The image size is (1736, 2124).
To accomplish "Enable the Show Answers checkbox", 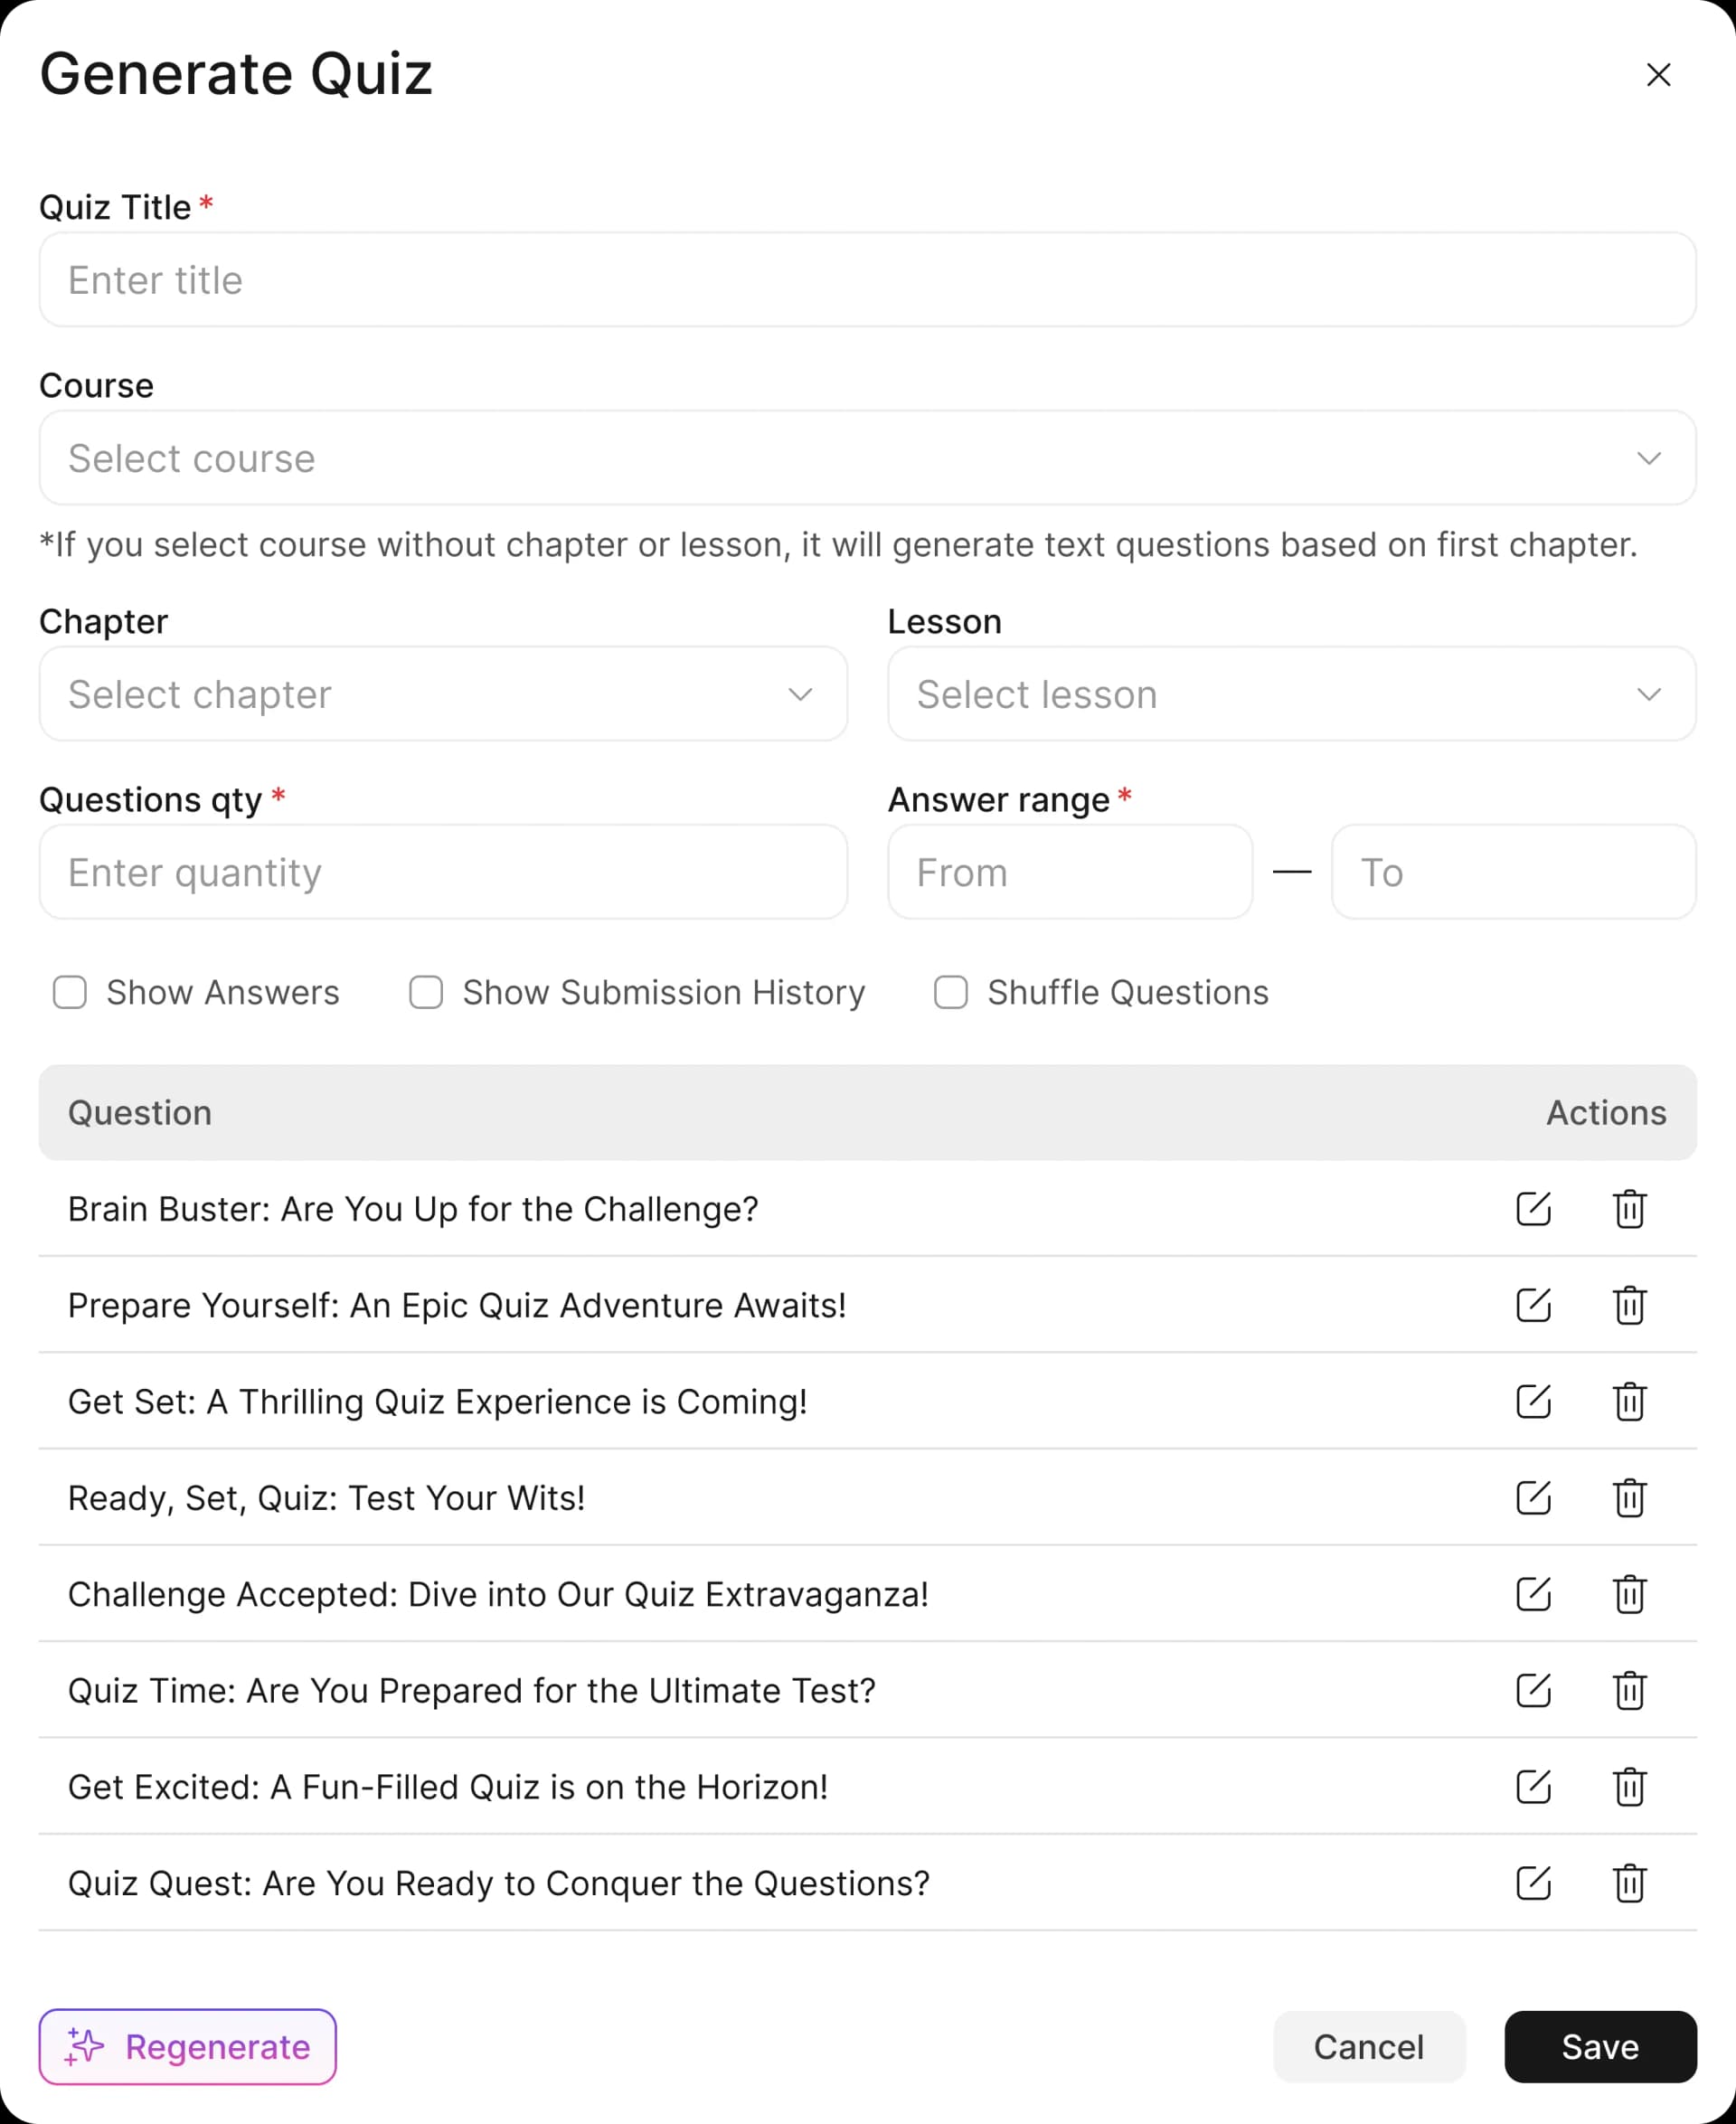I will (x=70, y=992).
